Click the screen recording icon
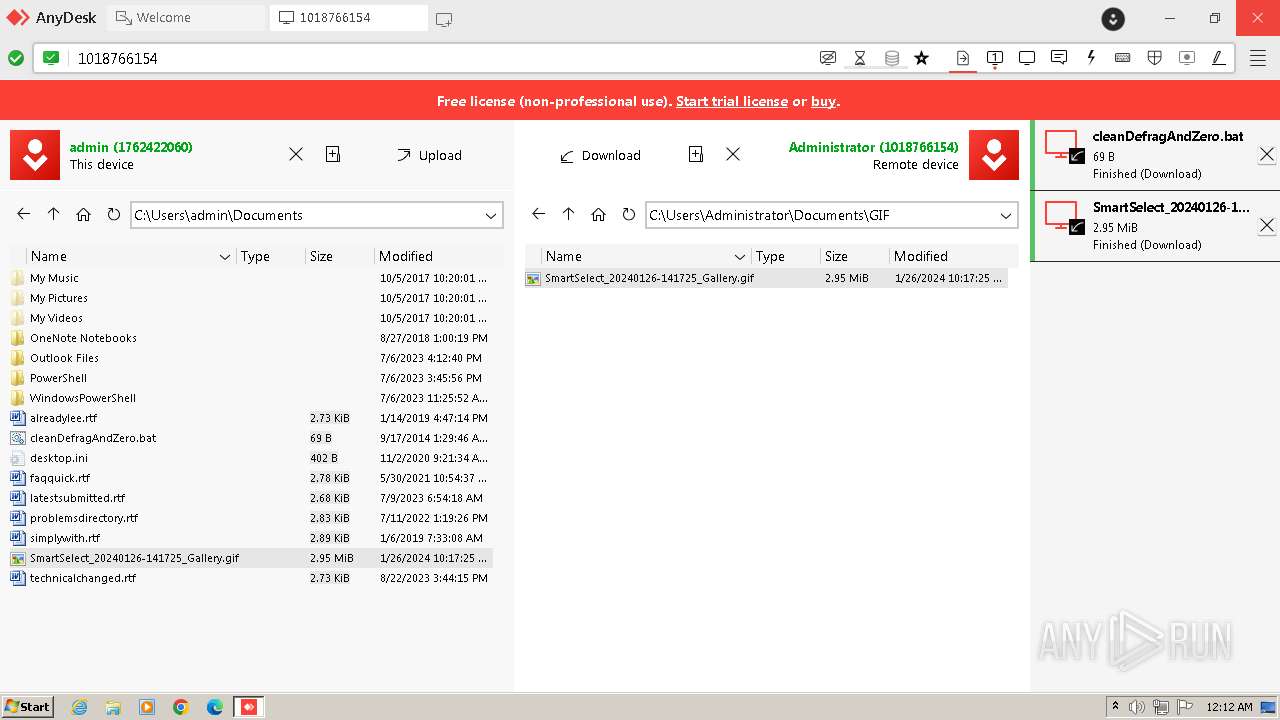Screen dimensions: 1280x720 click(x=1187, y=58)
